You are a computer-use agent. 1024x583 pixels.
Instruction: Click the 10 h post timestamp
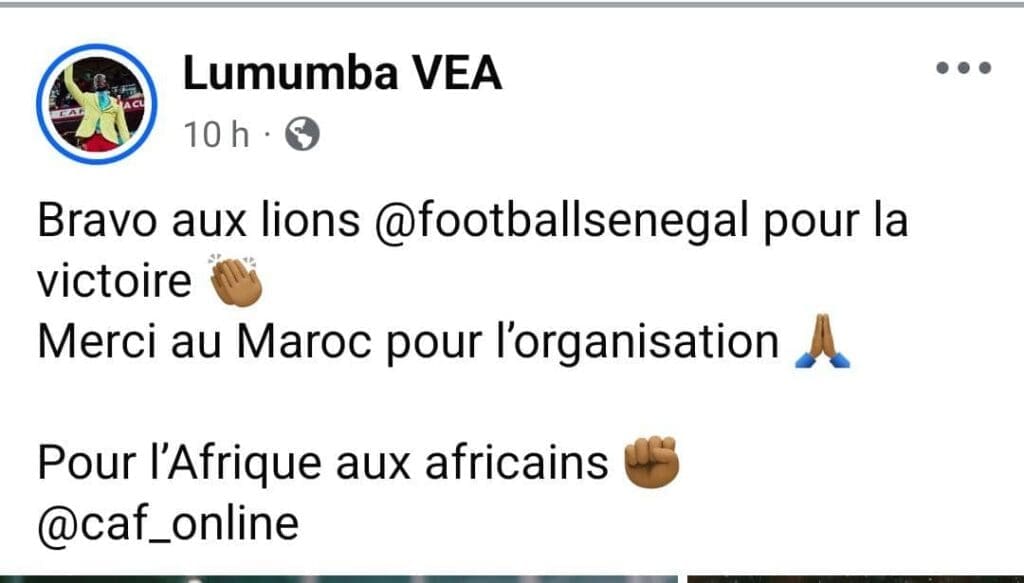[216, 134]
